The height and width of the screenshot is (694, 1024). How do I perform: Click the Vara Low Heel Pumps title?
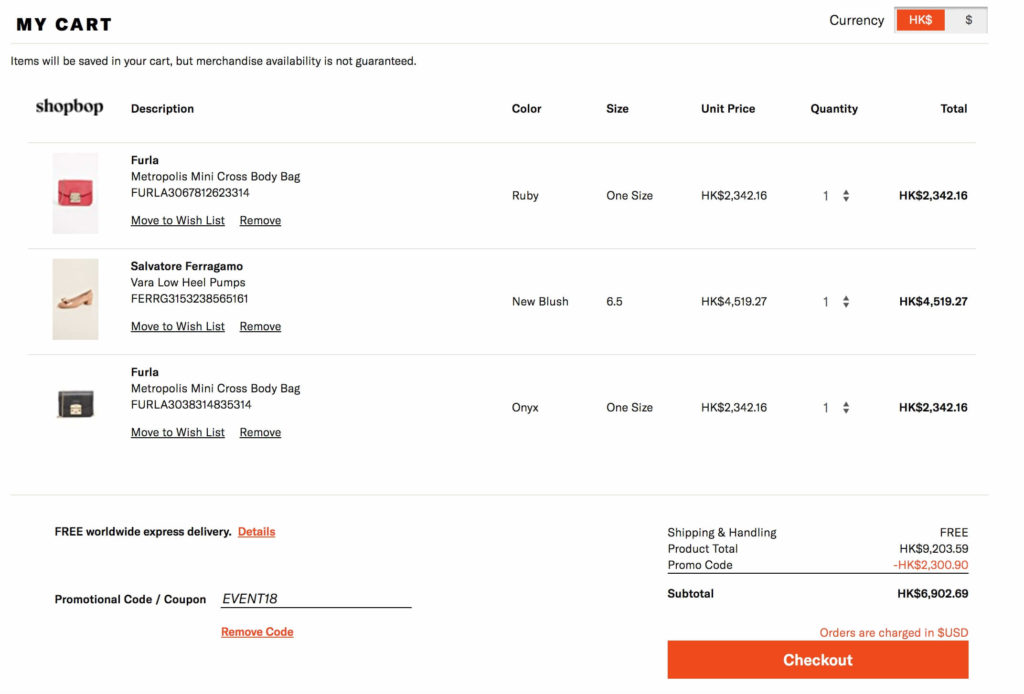tap(188, 282)
